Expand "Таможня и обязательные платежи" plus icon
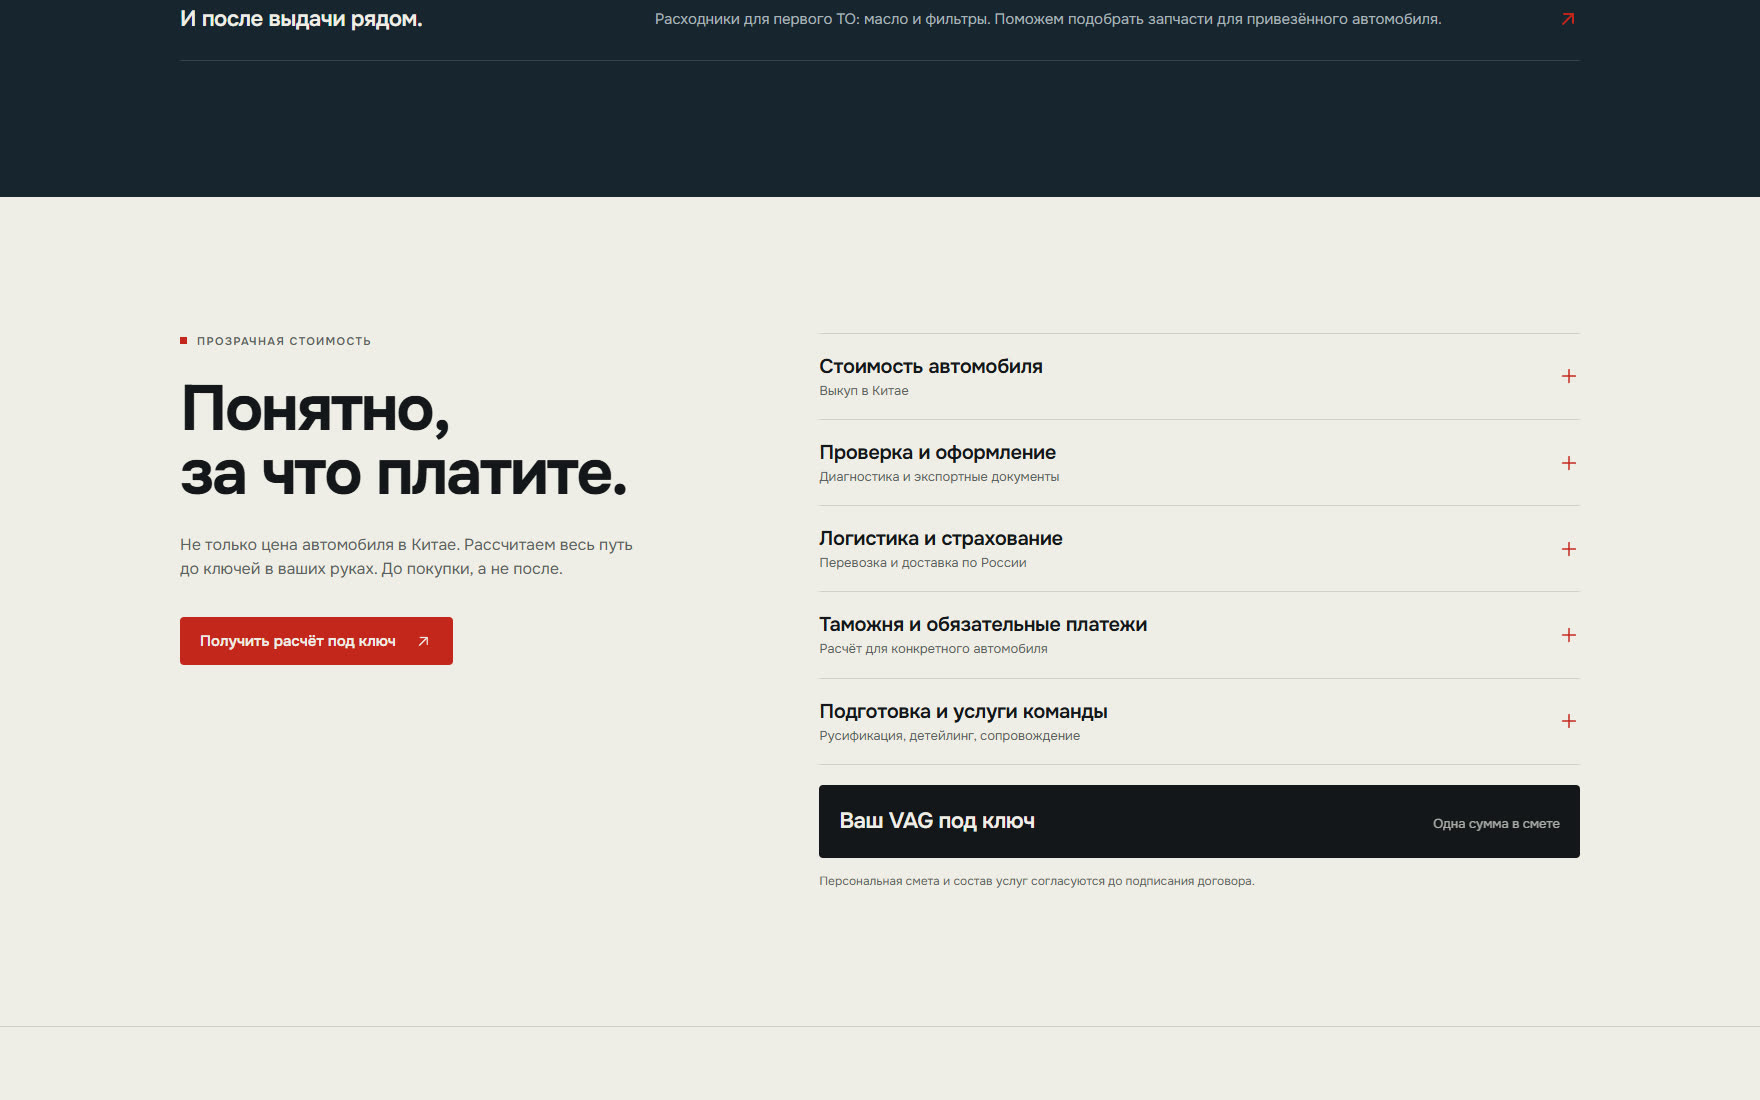 1569,635
